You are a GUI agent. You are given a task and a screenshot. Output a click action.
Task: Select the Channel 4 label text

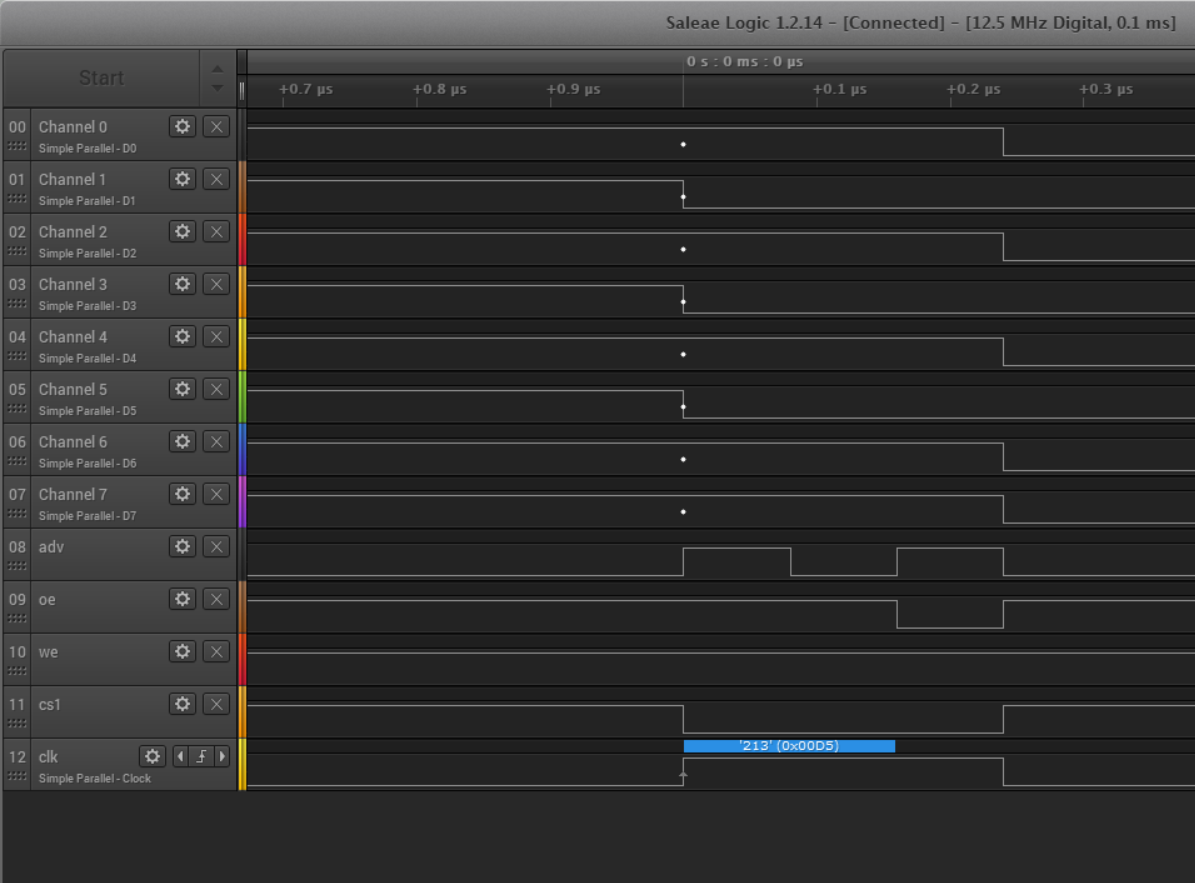73,338
